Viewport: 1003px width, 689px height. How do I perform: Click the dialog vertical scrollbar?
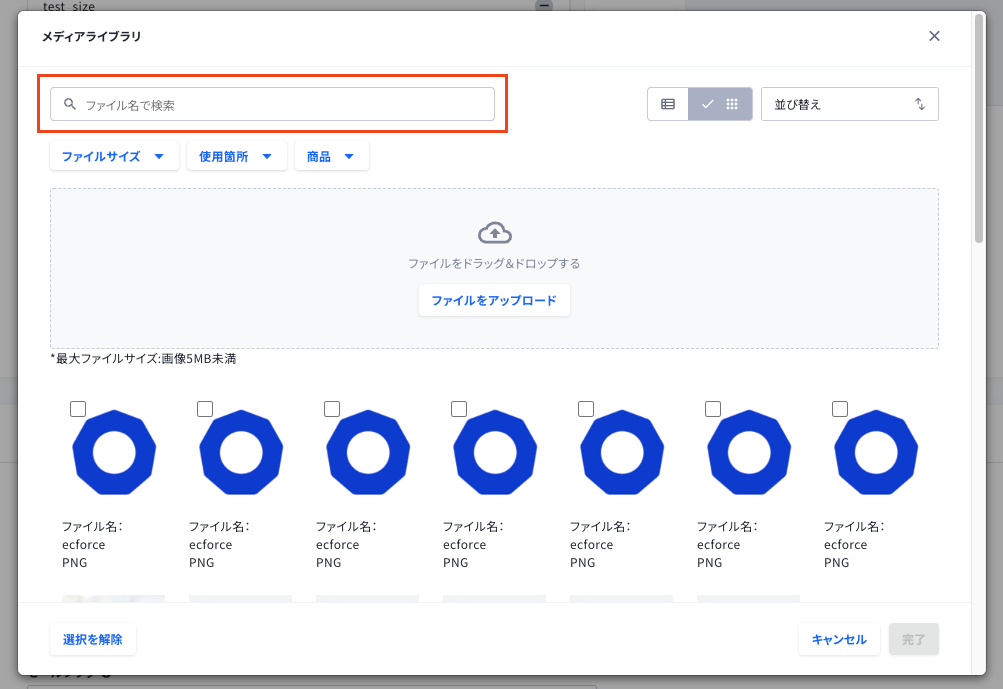(979, 128)
